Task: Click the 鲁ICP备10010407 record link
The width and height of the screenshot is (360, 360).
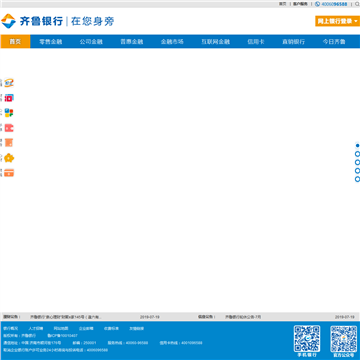Action: tap(62, 336)
